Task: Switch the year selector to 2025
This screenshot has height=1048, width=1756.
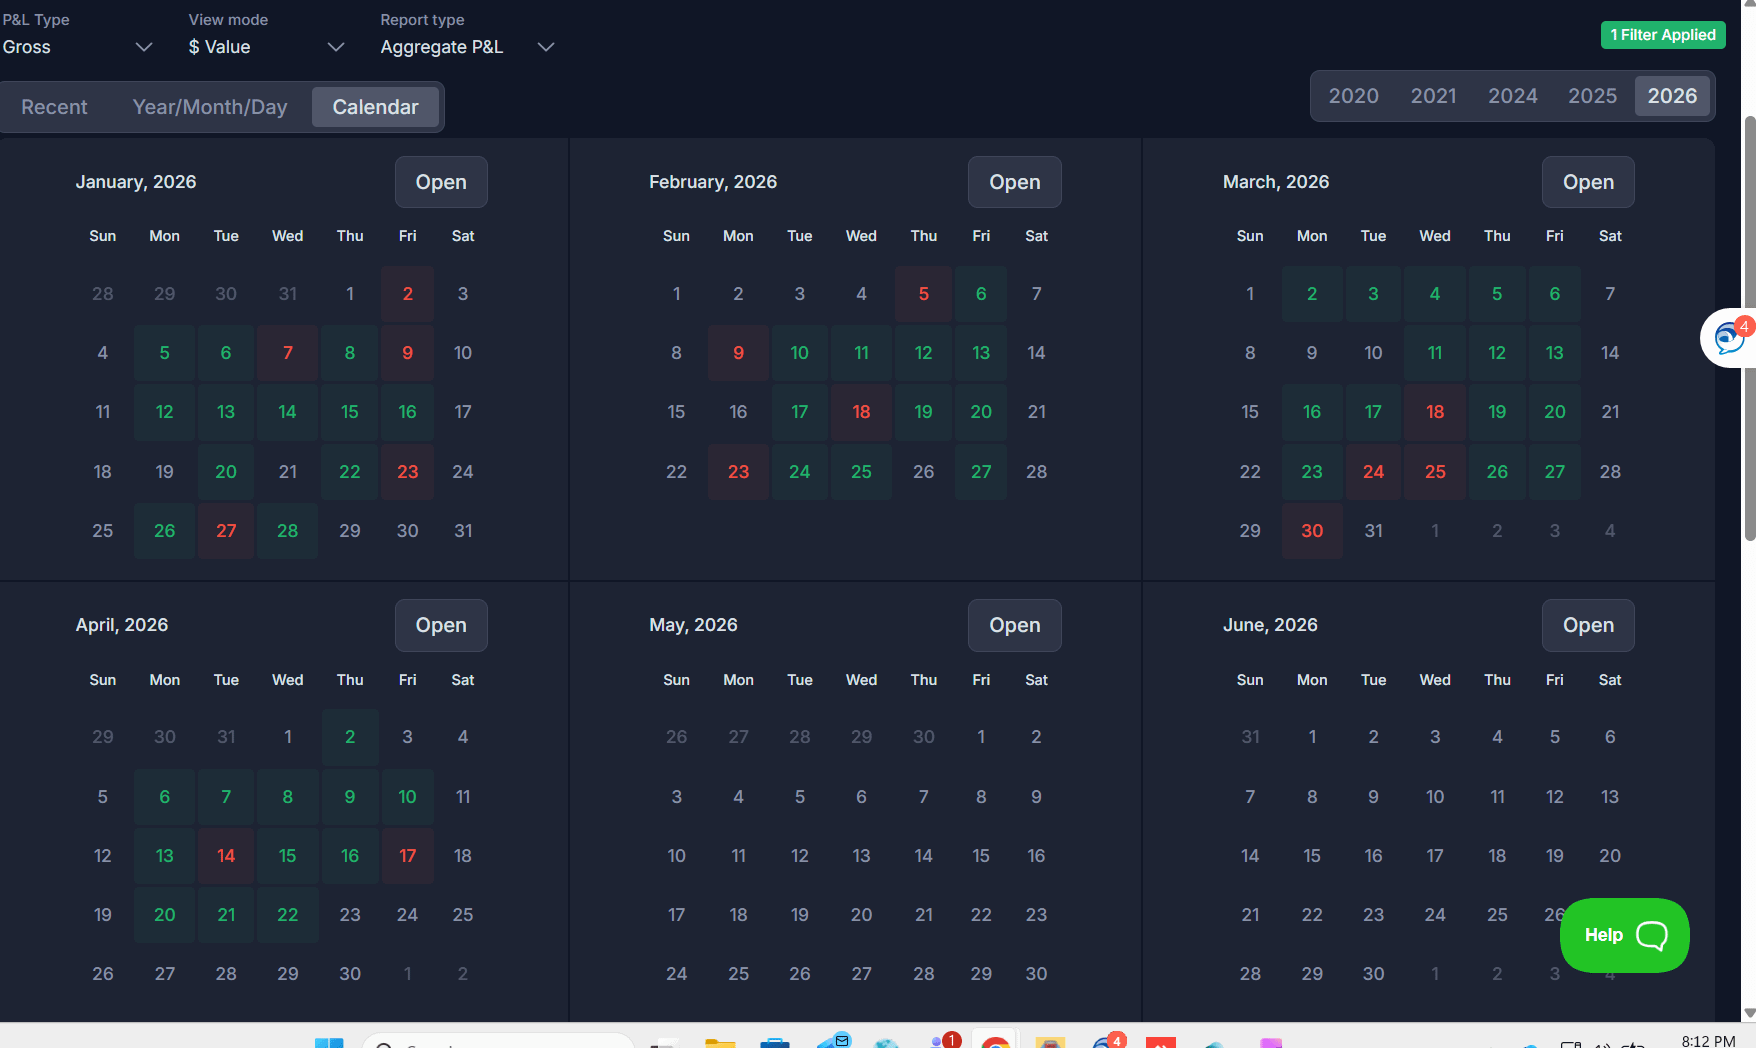Action: click(x=1592, y=96)
